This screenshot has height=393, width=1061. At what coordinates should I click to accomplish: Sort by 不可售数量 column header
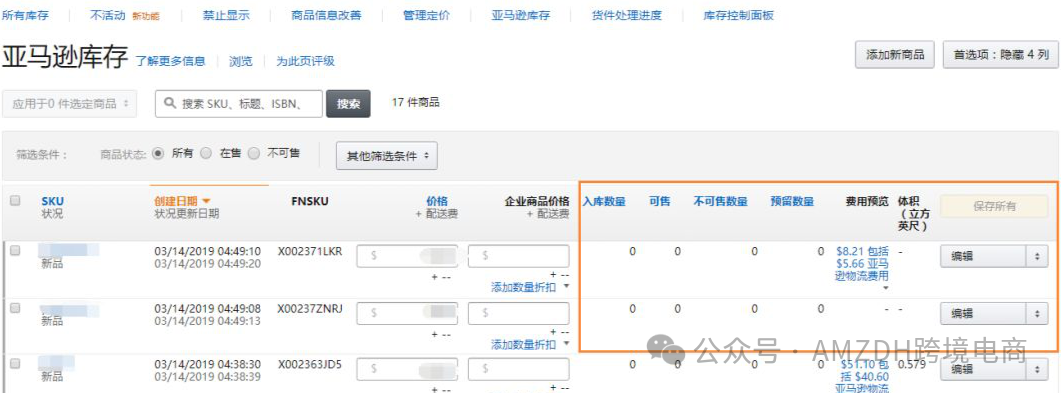click(721, 201)
